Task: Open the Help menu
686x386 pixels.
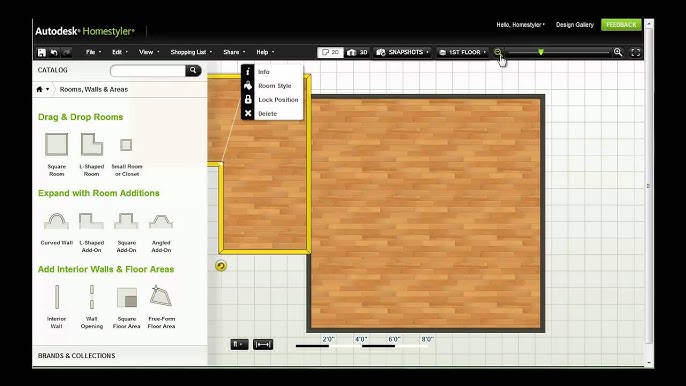Action: [265, 52]
